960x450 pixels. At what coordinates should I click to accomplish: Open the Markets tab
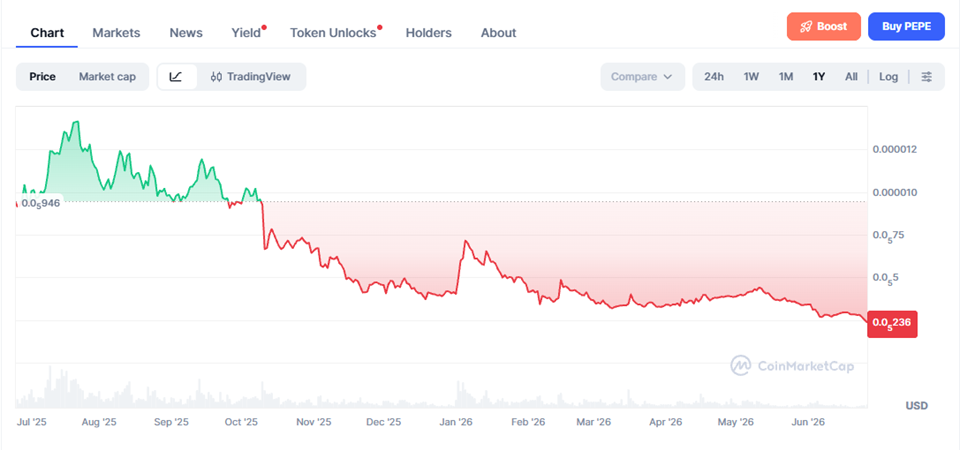116,33
